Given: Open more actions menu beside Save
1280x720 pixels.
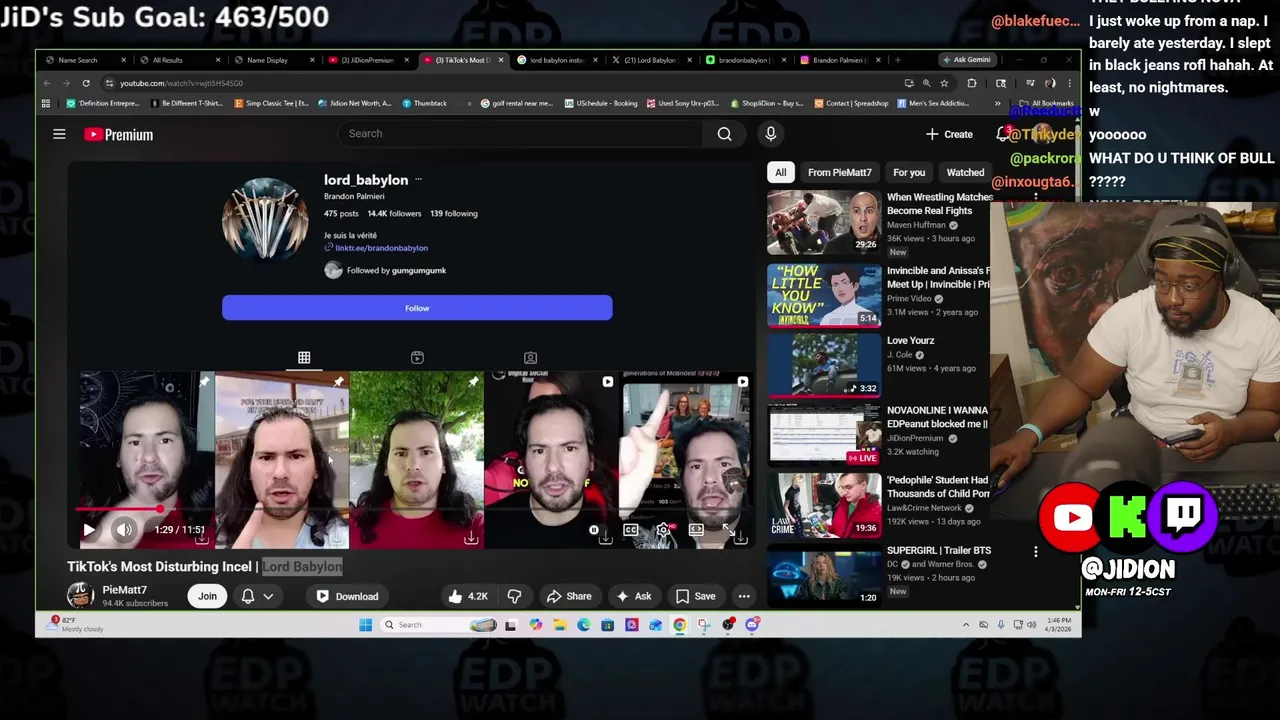Looking at the screenshot, I should pos(744,596).
